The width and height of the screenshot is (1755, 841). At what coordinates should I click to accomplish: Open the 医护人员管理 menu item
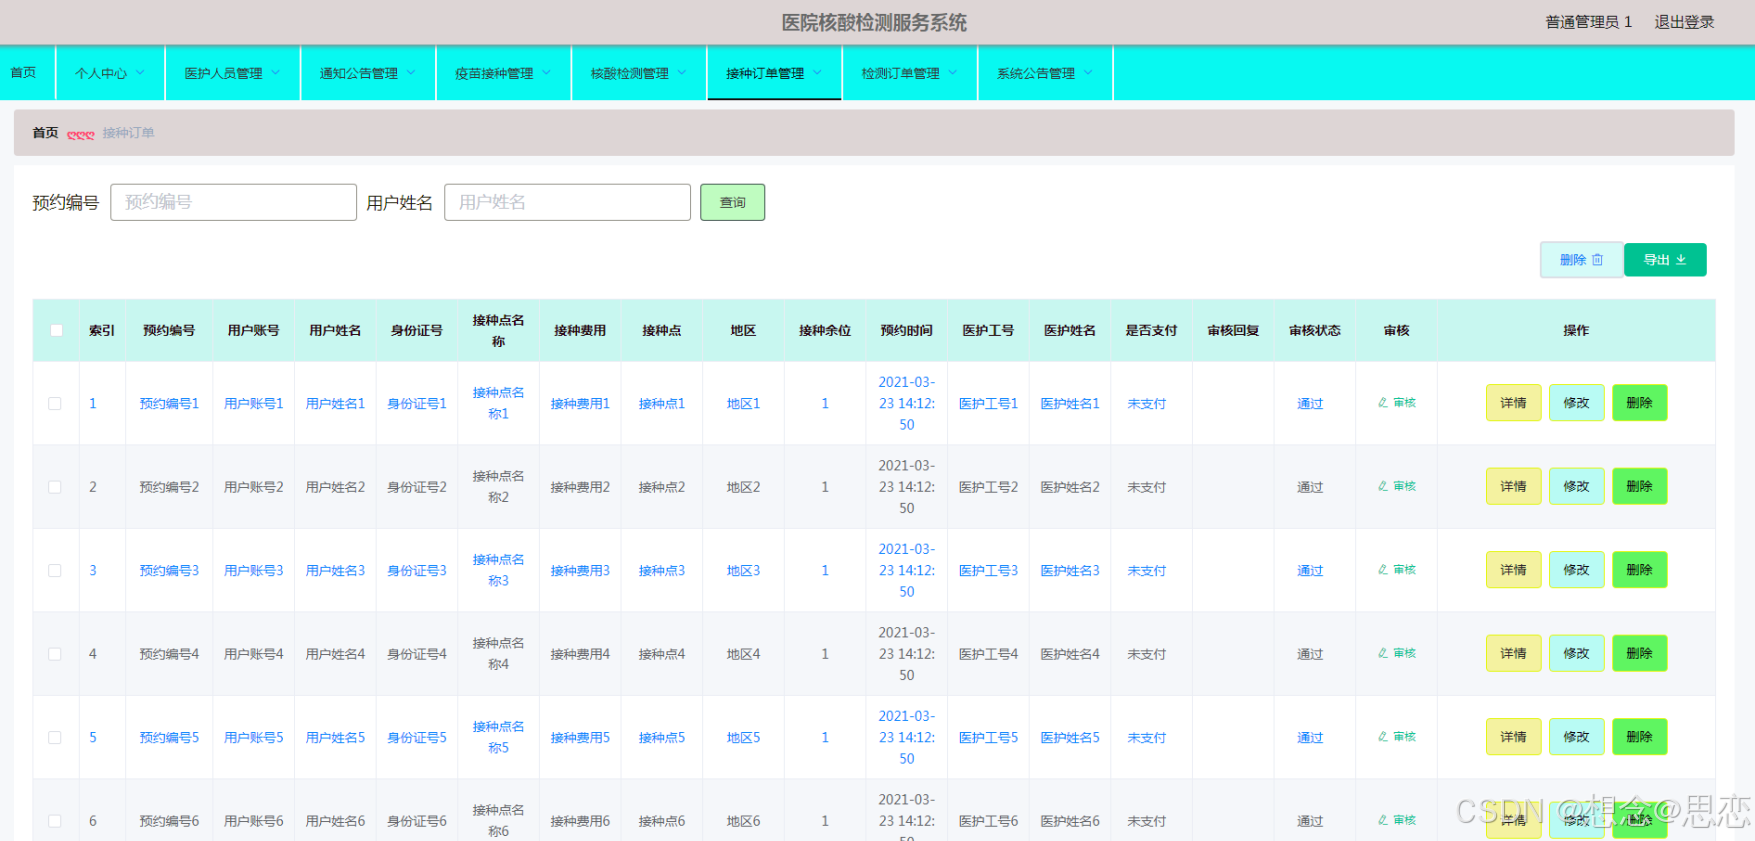click(x=233, y=73)
